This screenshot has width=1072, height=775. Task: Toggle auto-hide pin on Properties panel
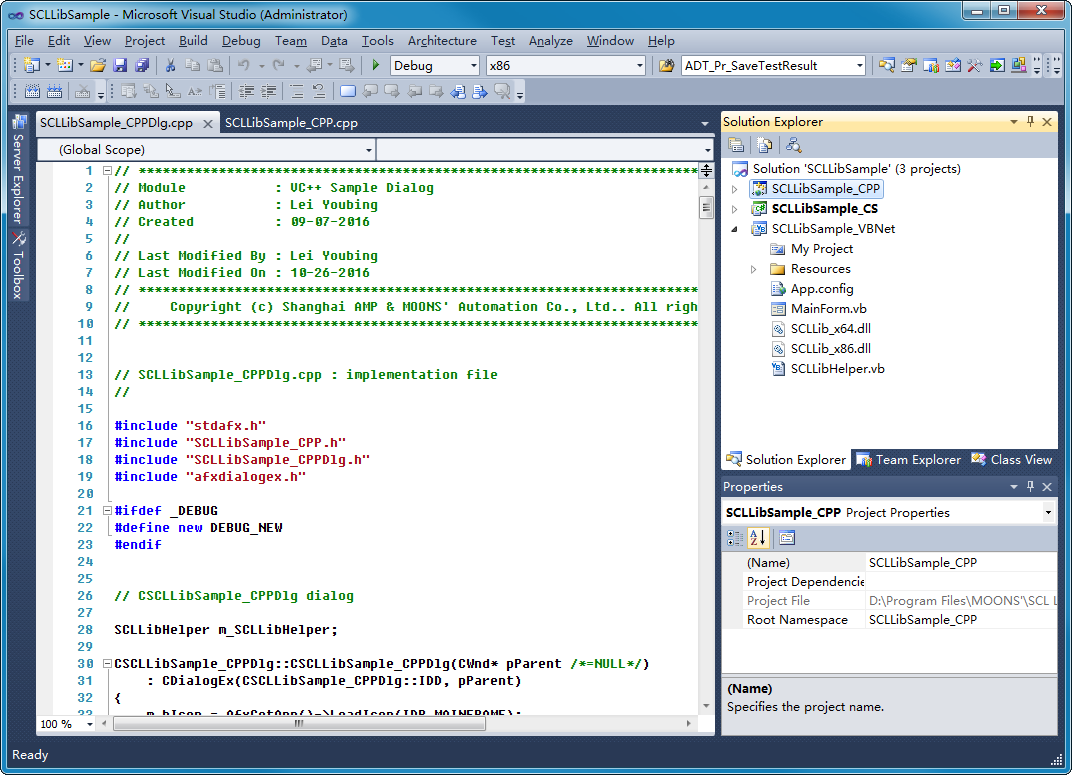[x=1030, y=487]
